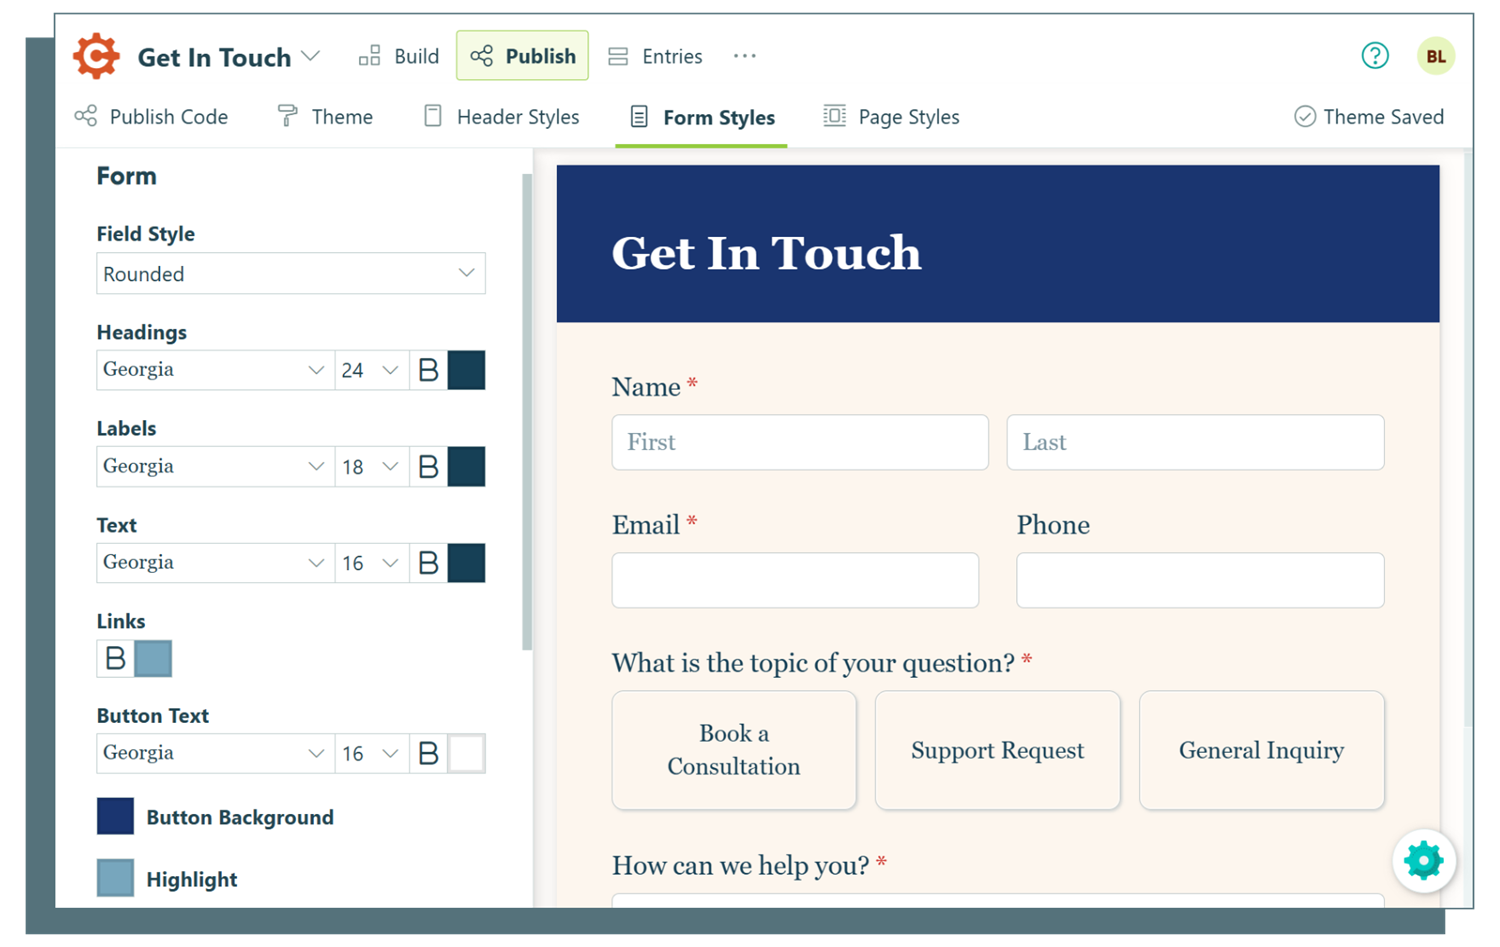This screenshot has height=947, width=1500.
Task: Open the Theme section
Action: click(325, 117)
